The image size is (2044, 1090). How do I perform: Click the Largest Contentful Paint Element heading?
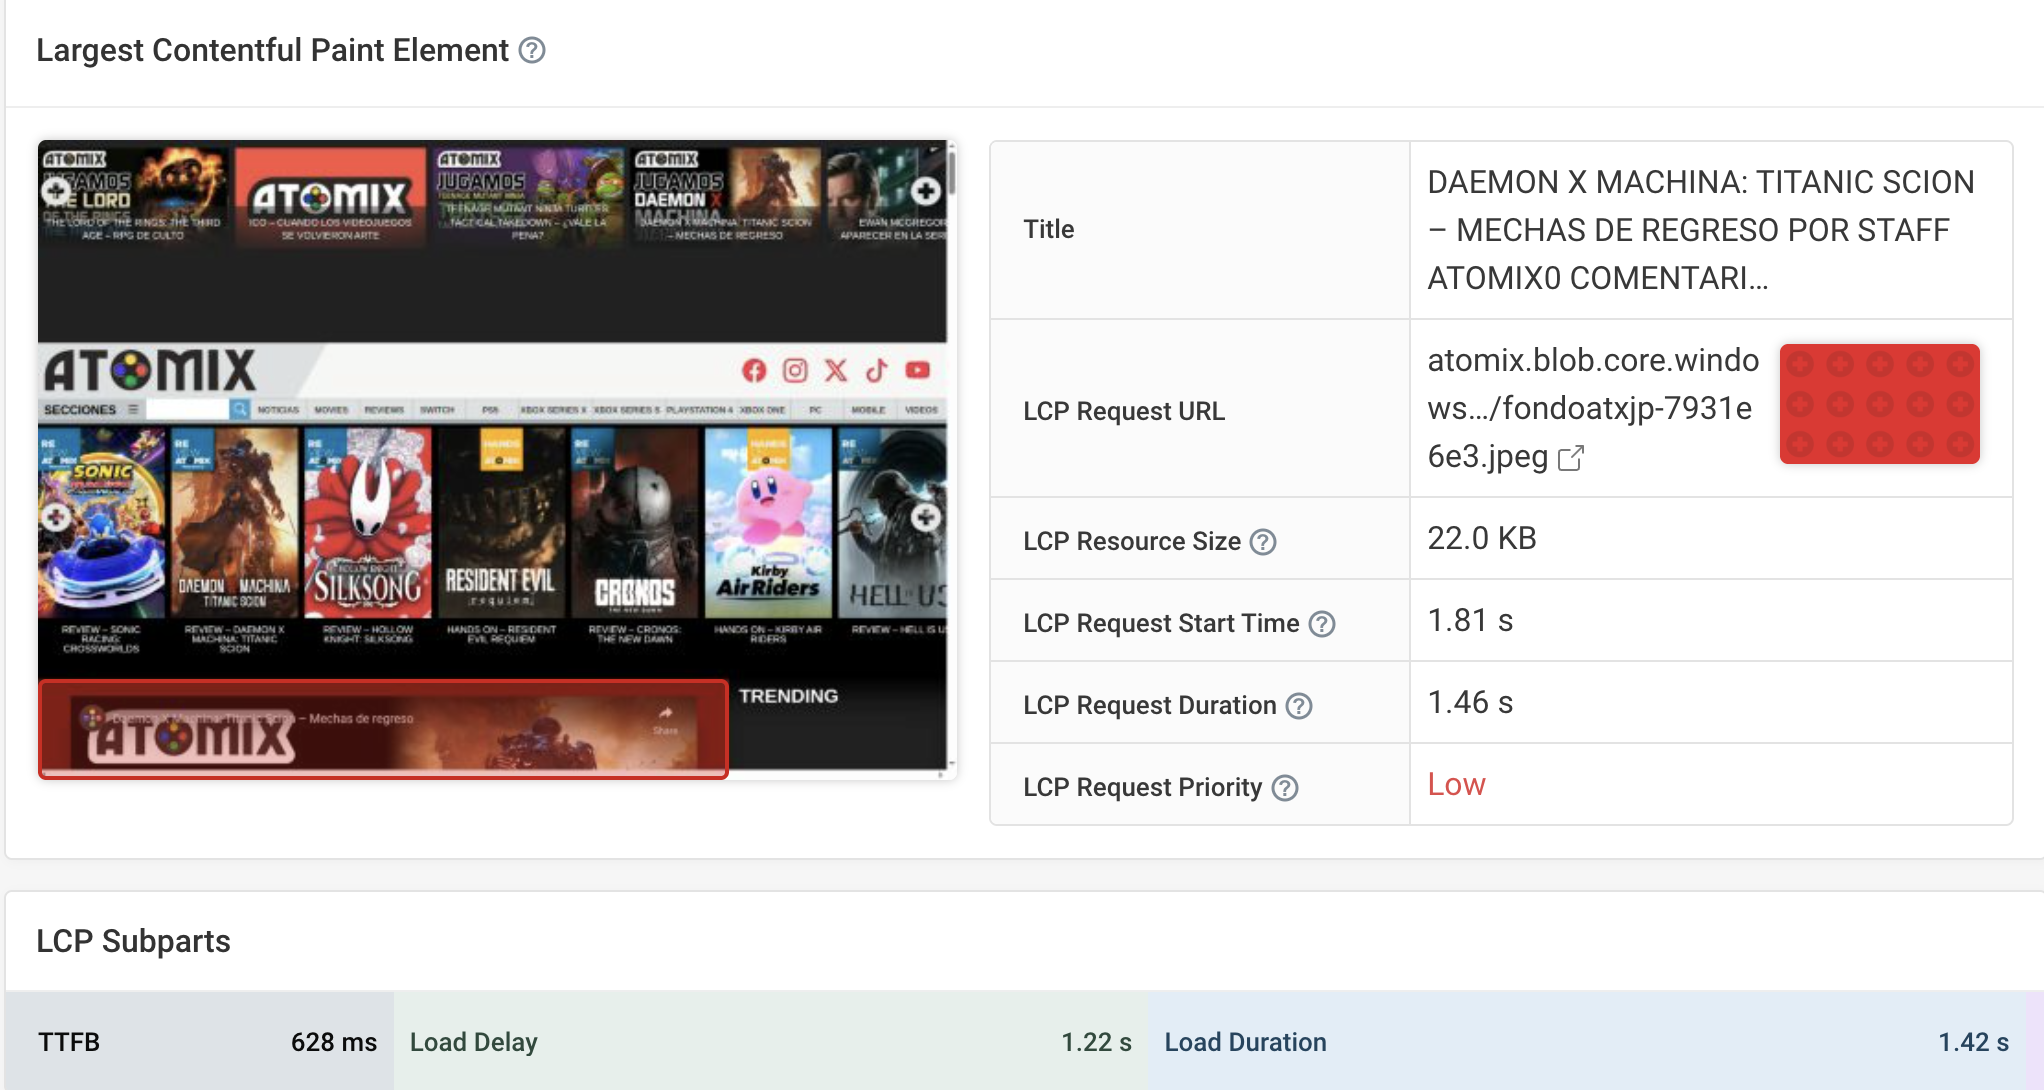[x=272, y=50]
